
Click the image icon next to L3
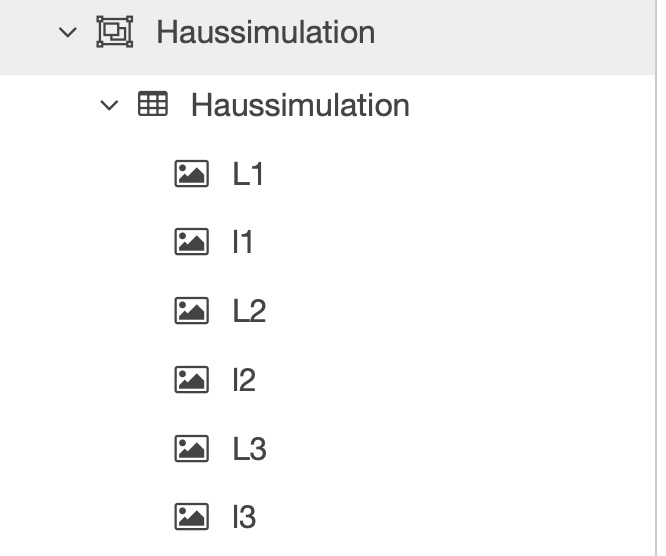coord(191,449)
